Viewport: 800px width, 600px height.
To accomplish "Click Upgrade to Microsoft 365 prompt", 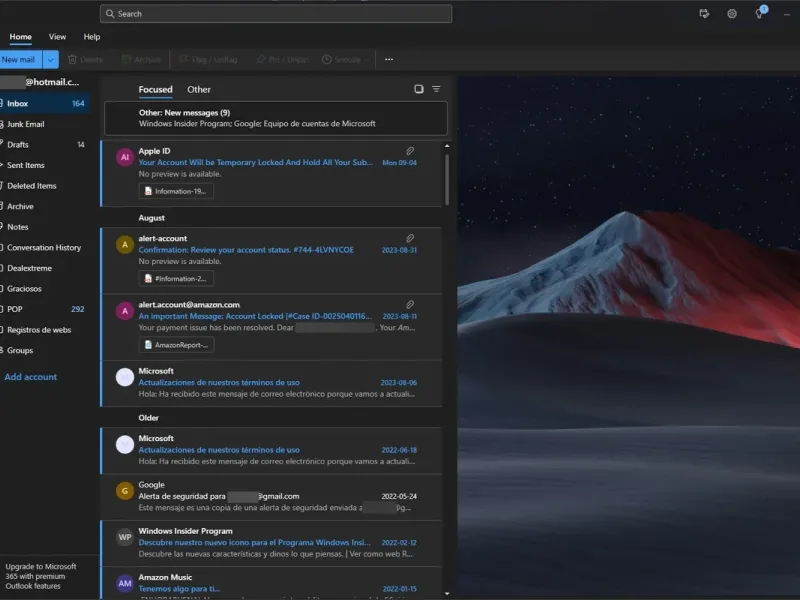I will tap(41, 576).
